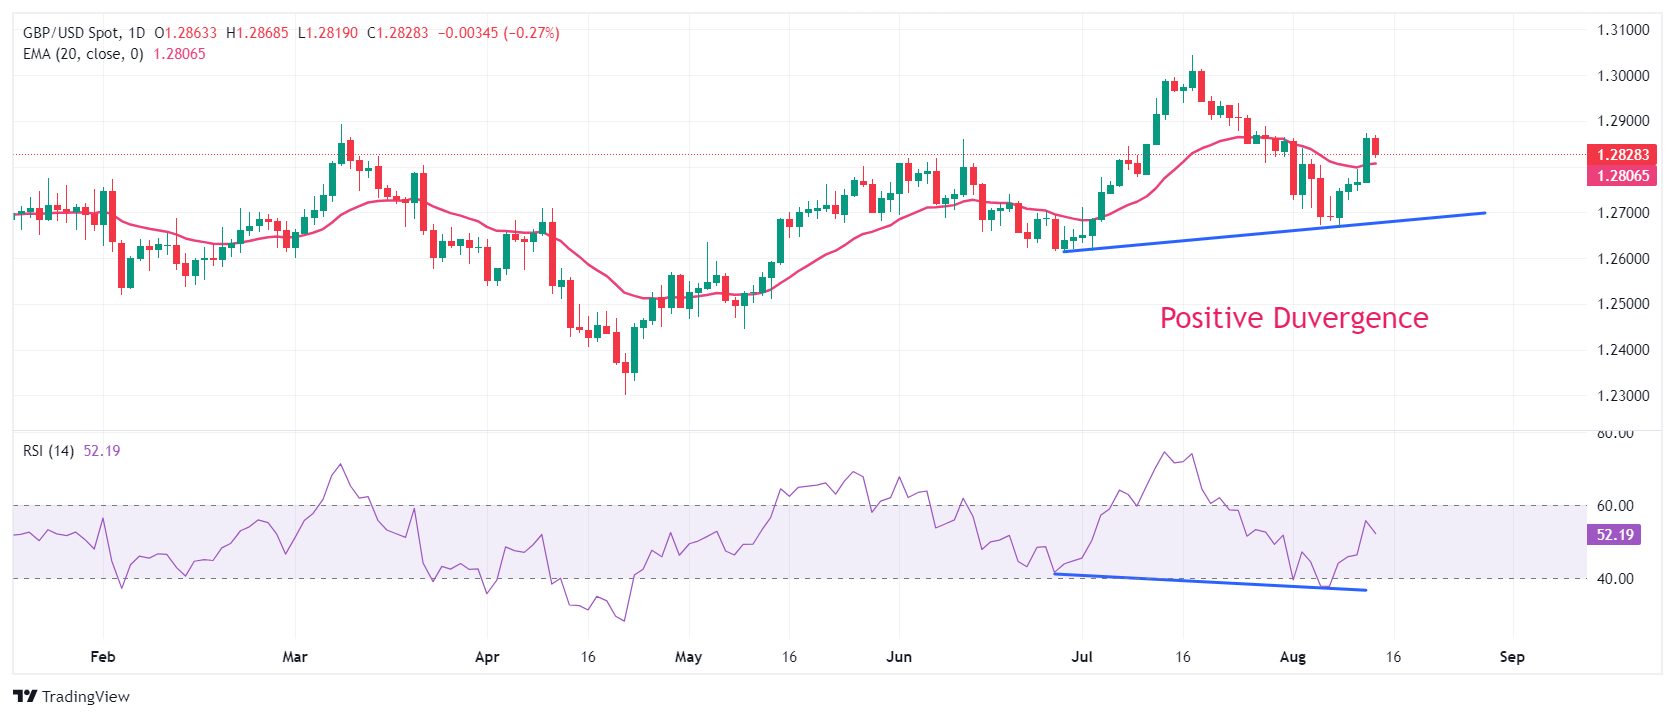Click the Jun label on time axis

pos(899,657)
